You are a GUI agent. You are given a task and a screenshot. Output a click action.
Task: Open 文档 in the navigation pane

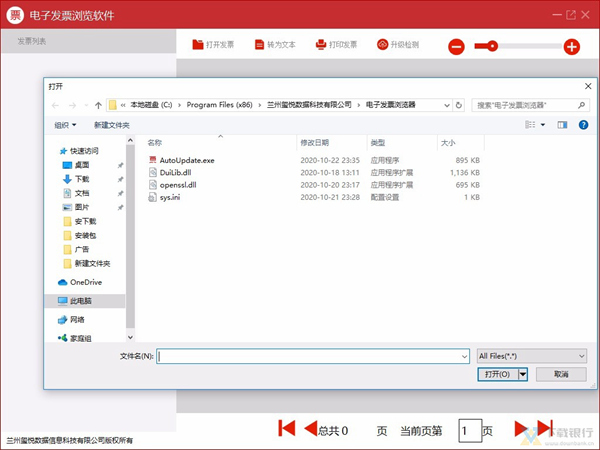tap(82, 193)
